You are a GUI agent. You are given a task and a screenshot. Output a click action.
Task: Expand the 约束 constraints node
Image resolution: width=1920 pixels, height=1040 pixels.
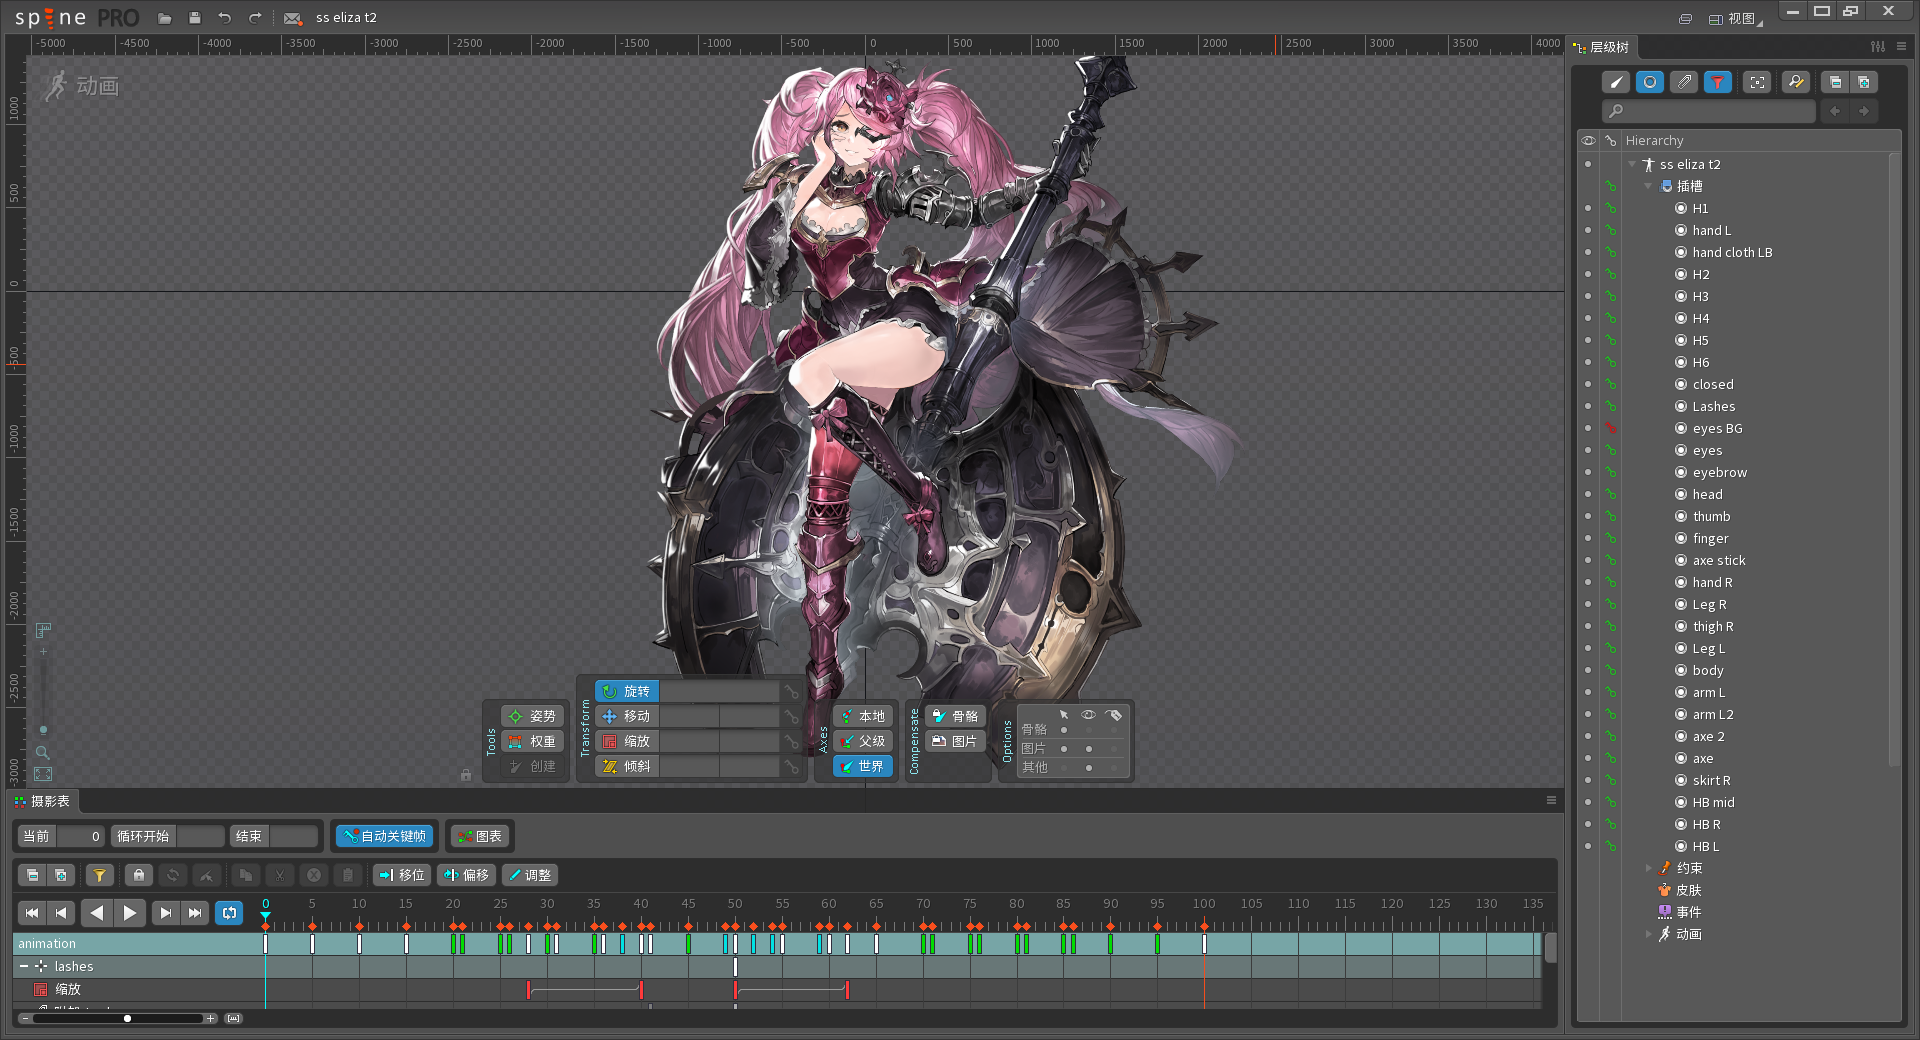[x=1648, y=868]
